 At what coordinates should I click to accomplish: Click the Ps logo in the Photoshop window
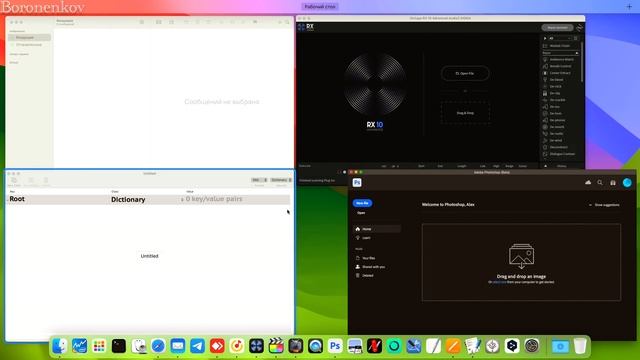coord(357,182)
